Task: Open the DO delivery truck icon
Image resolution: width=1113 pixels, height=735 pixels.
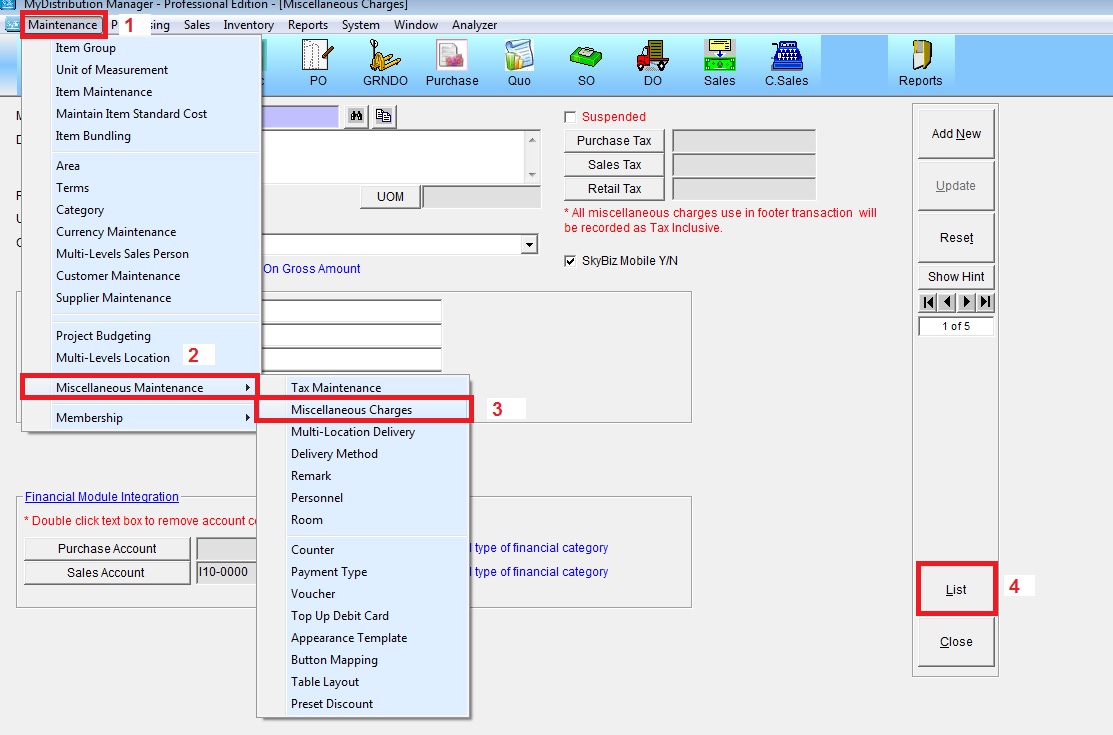Action: (652, 62)
